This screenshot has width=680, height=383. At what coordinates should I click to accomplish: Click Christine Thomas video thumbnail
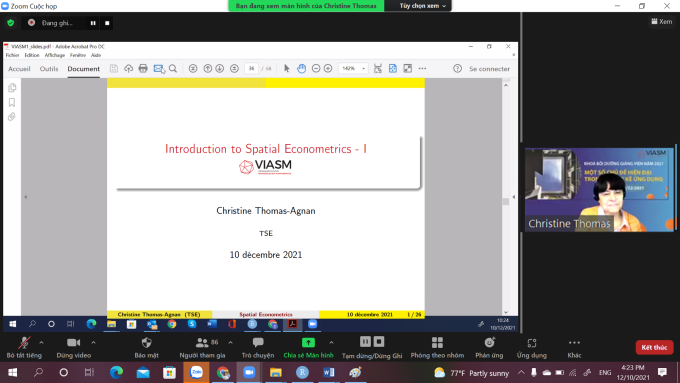(x=599, y=190)
